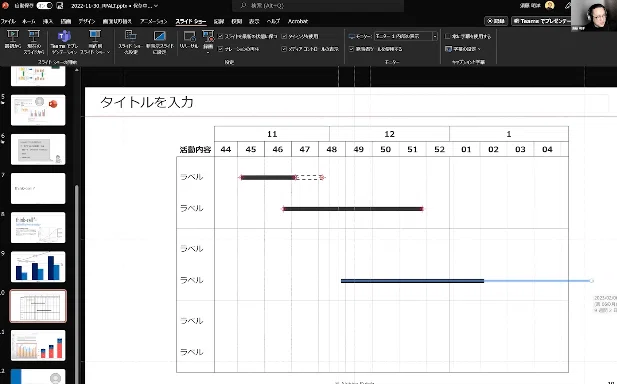Click the Teams でプレゼンテーション button

coord(541,21)
